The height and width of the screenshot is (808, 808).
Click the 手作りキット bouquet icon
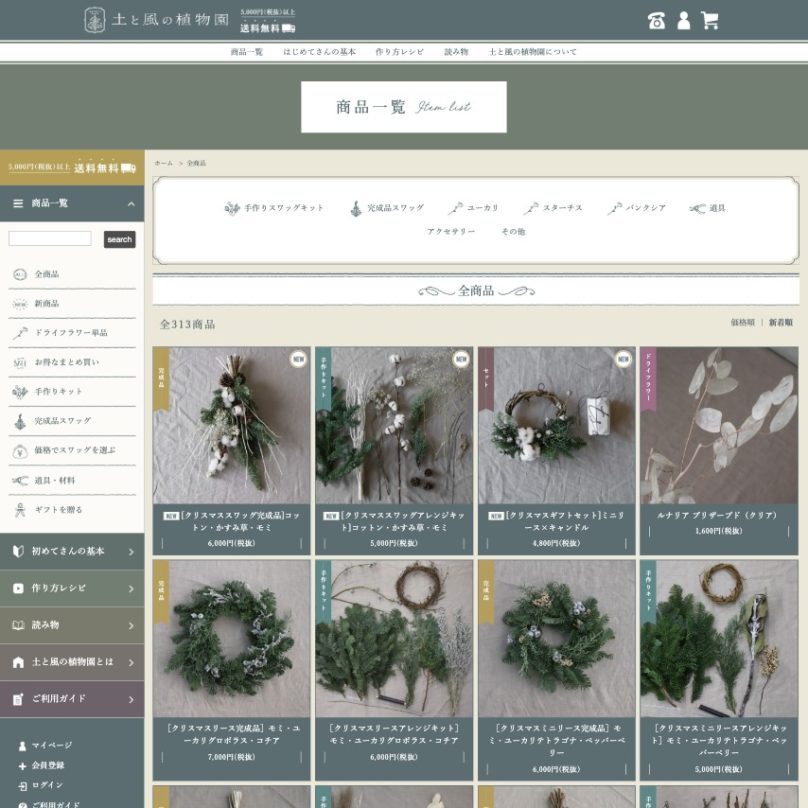point(20,392)
